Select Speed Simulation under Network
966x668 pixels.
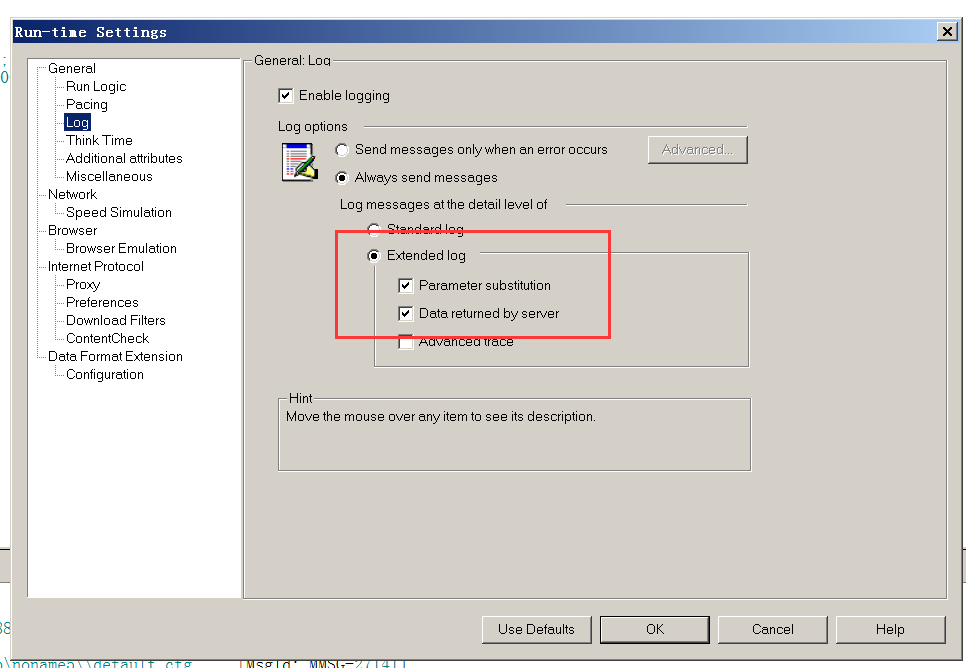(x=119, y=213)
